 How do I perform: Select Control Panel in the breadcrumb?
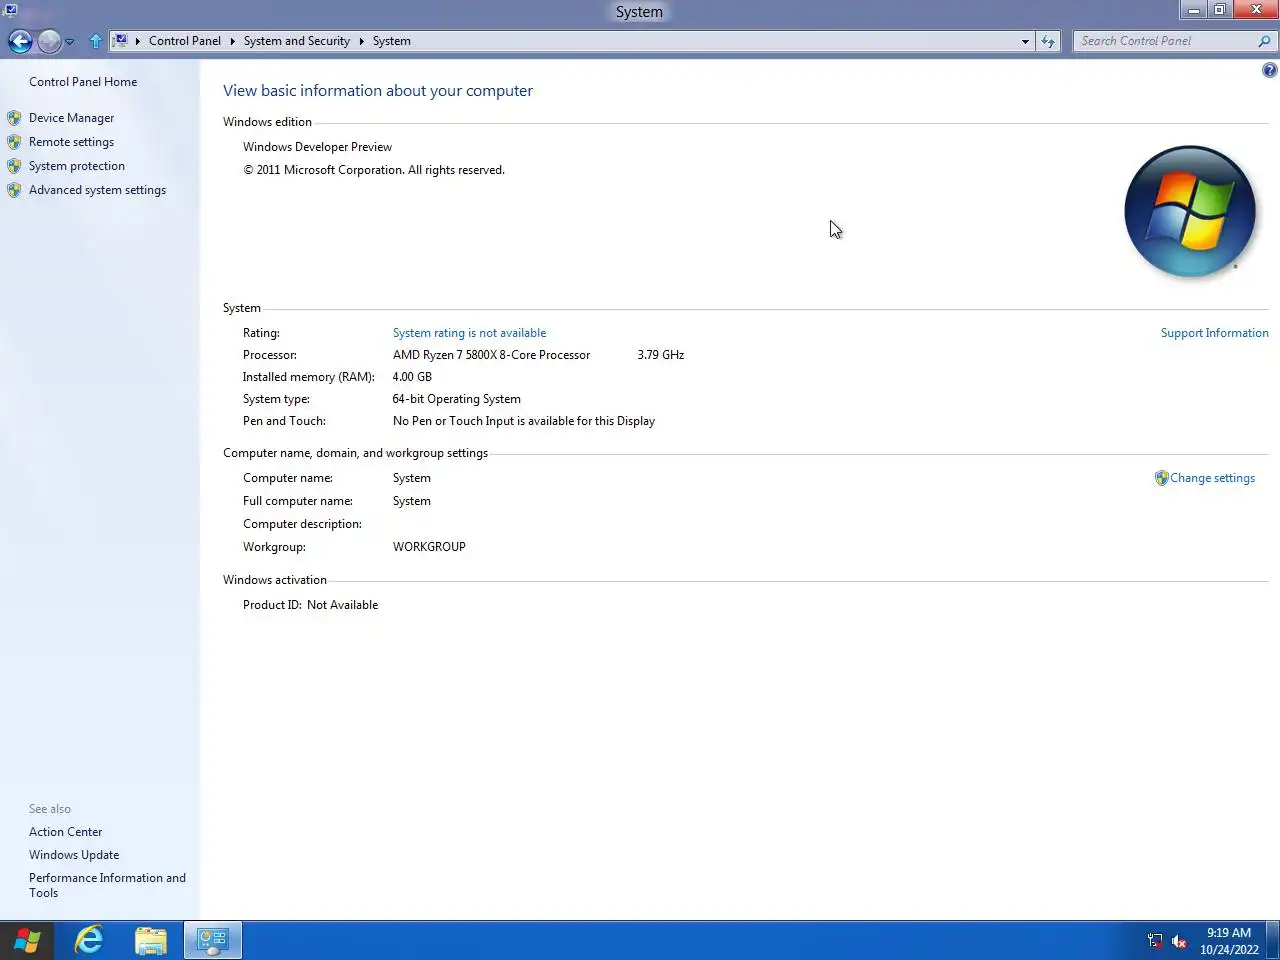(x=185, y=41)
